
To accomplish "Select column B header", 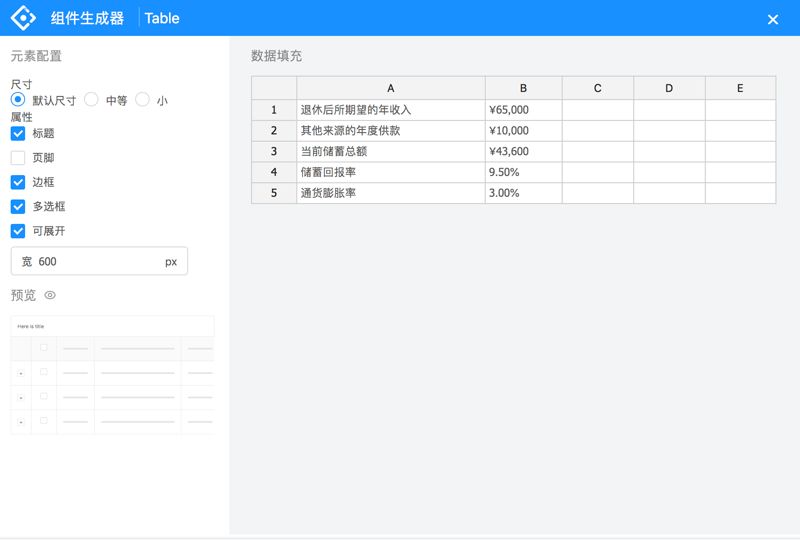I will [x=523, y=88].
